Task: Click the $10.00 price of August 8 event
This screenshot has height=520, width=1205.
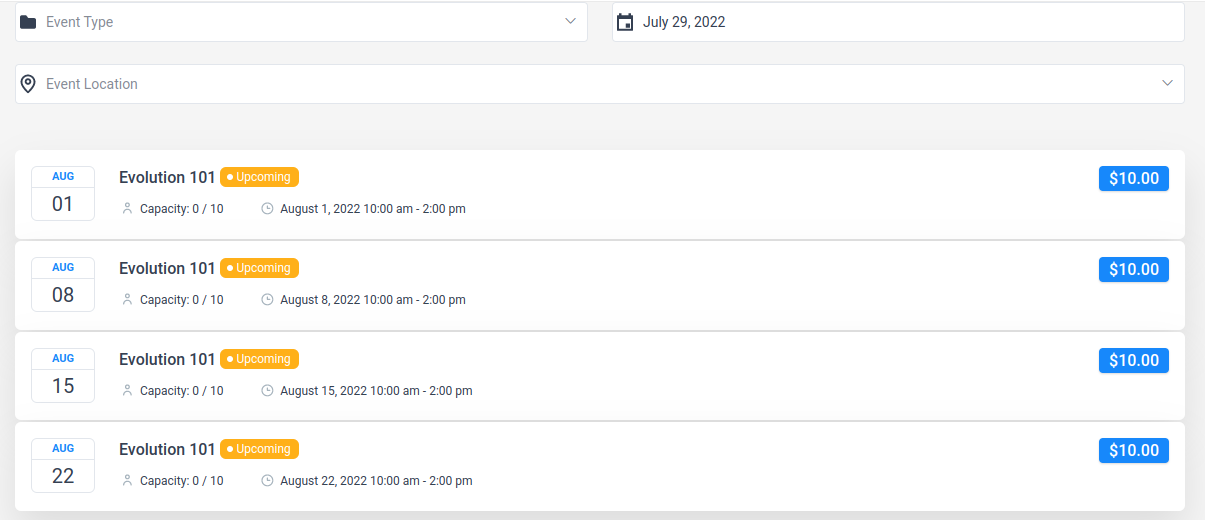Action: (1134, 270)
